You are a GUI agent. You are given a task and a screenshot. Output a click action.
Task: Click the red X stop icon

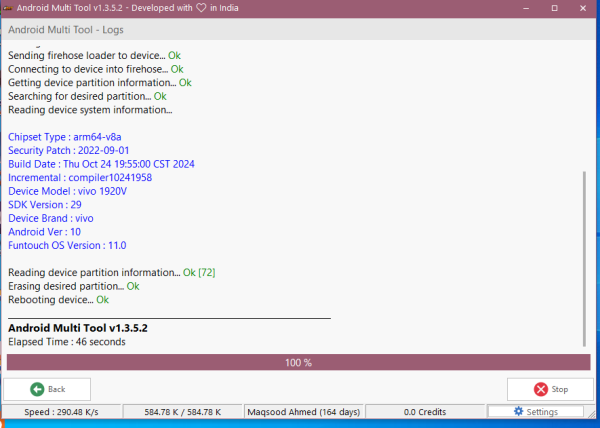[541, 389]
